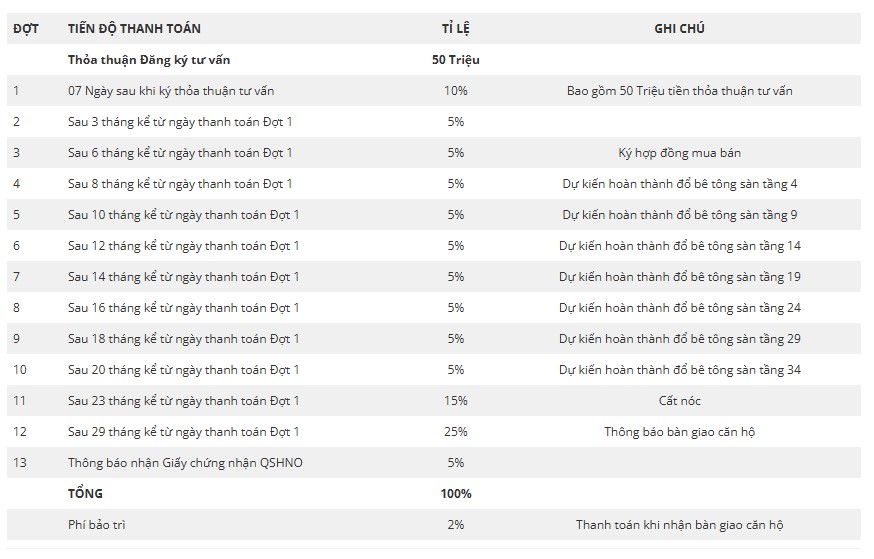
Task: Click the 15% rate for installment 11
Action: pyautogui.click(x=455, y=401)
